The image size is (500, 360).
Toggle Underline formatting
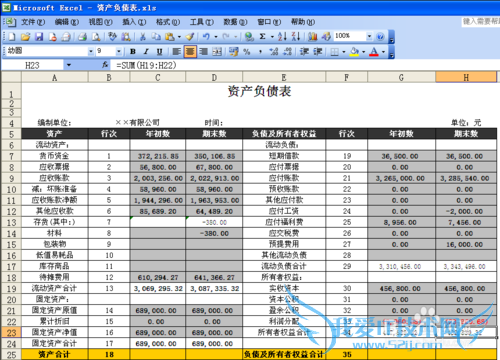[x=160, y=51]
